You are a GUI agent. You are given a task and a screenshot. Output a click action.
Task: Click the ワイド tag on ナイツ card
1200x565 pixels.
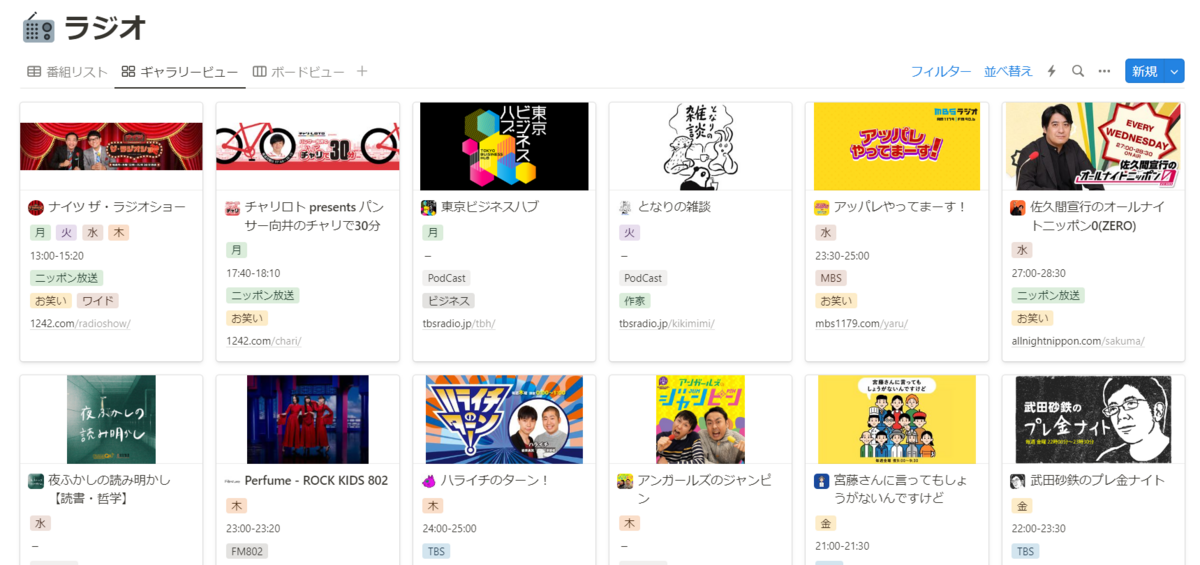pos(97,301)
